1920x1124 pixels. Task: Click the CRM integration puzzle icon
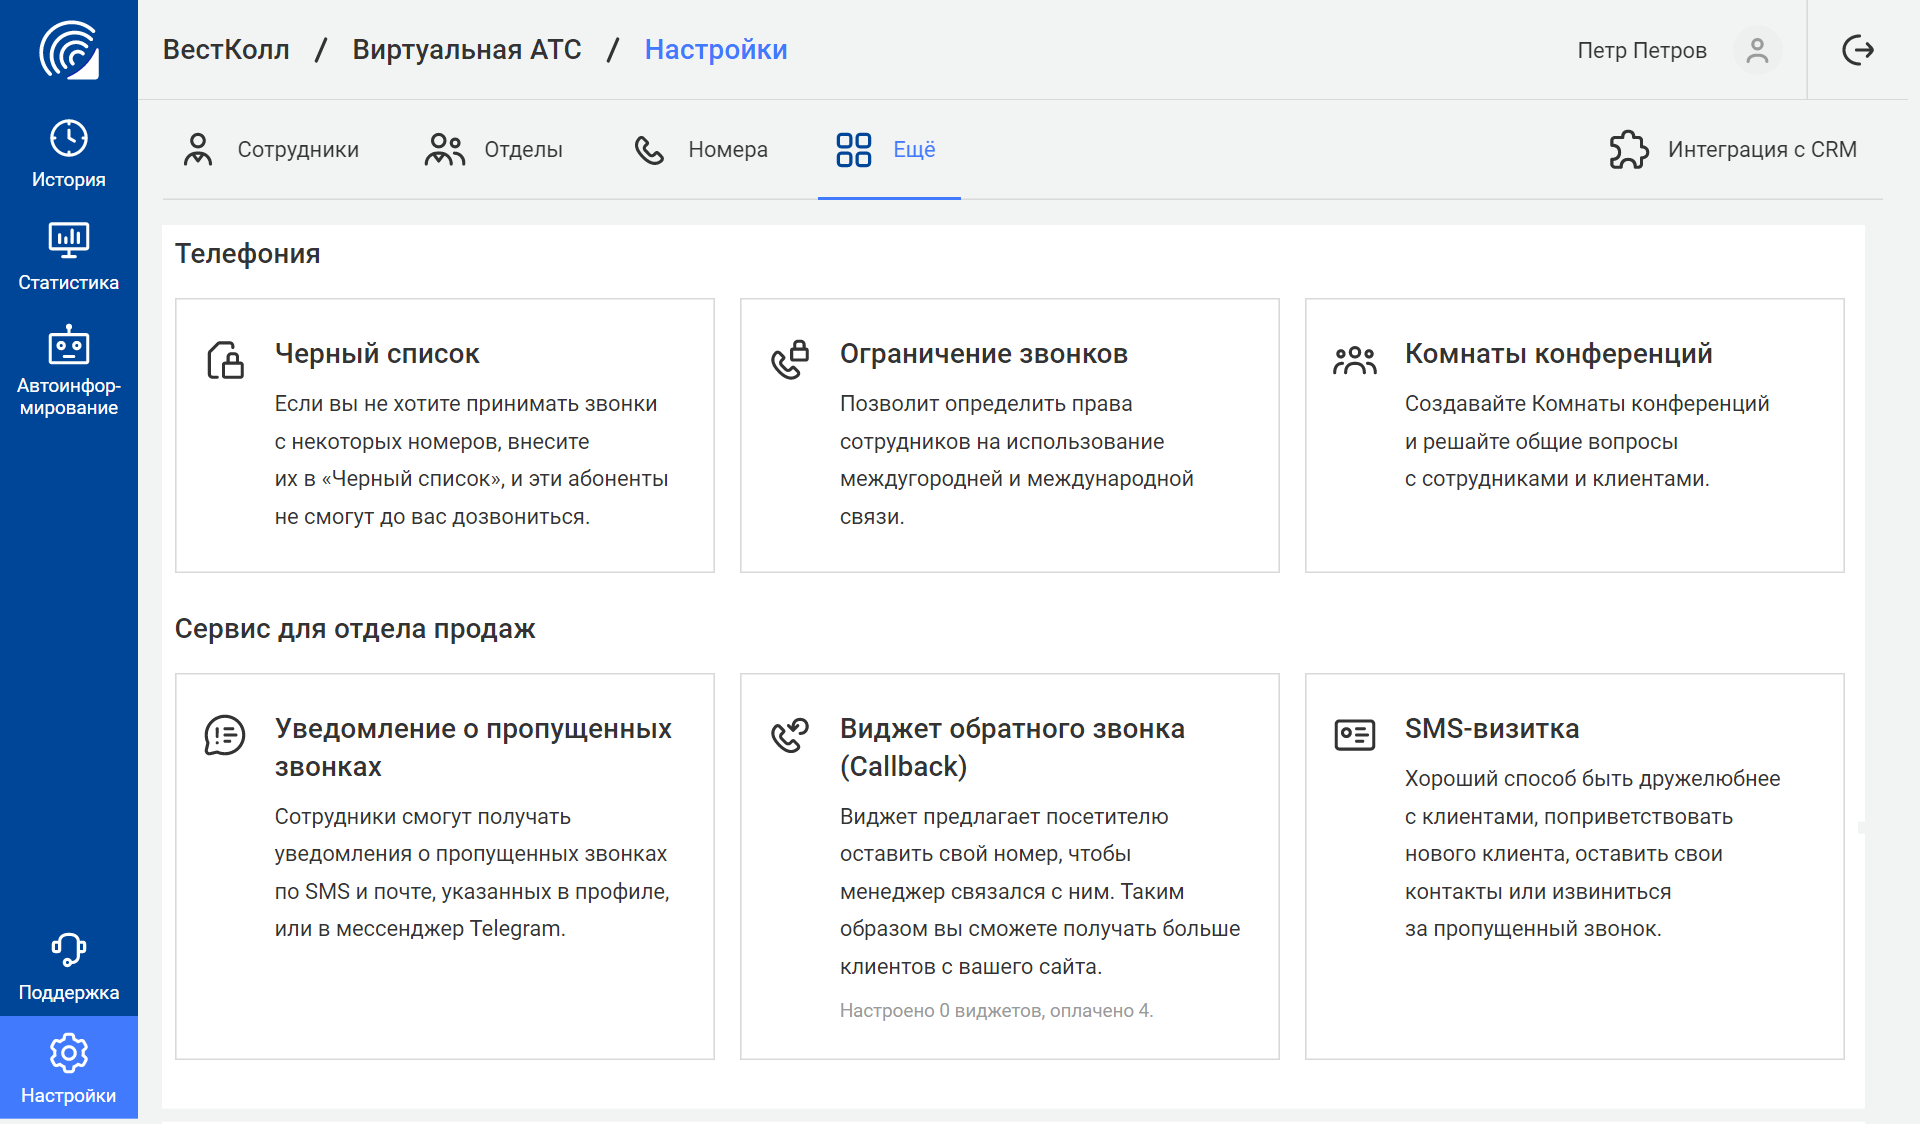[x=1629, y=150]
